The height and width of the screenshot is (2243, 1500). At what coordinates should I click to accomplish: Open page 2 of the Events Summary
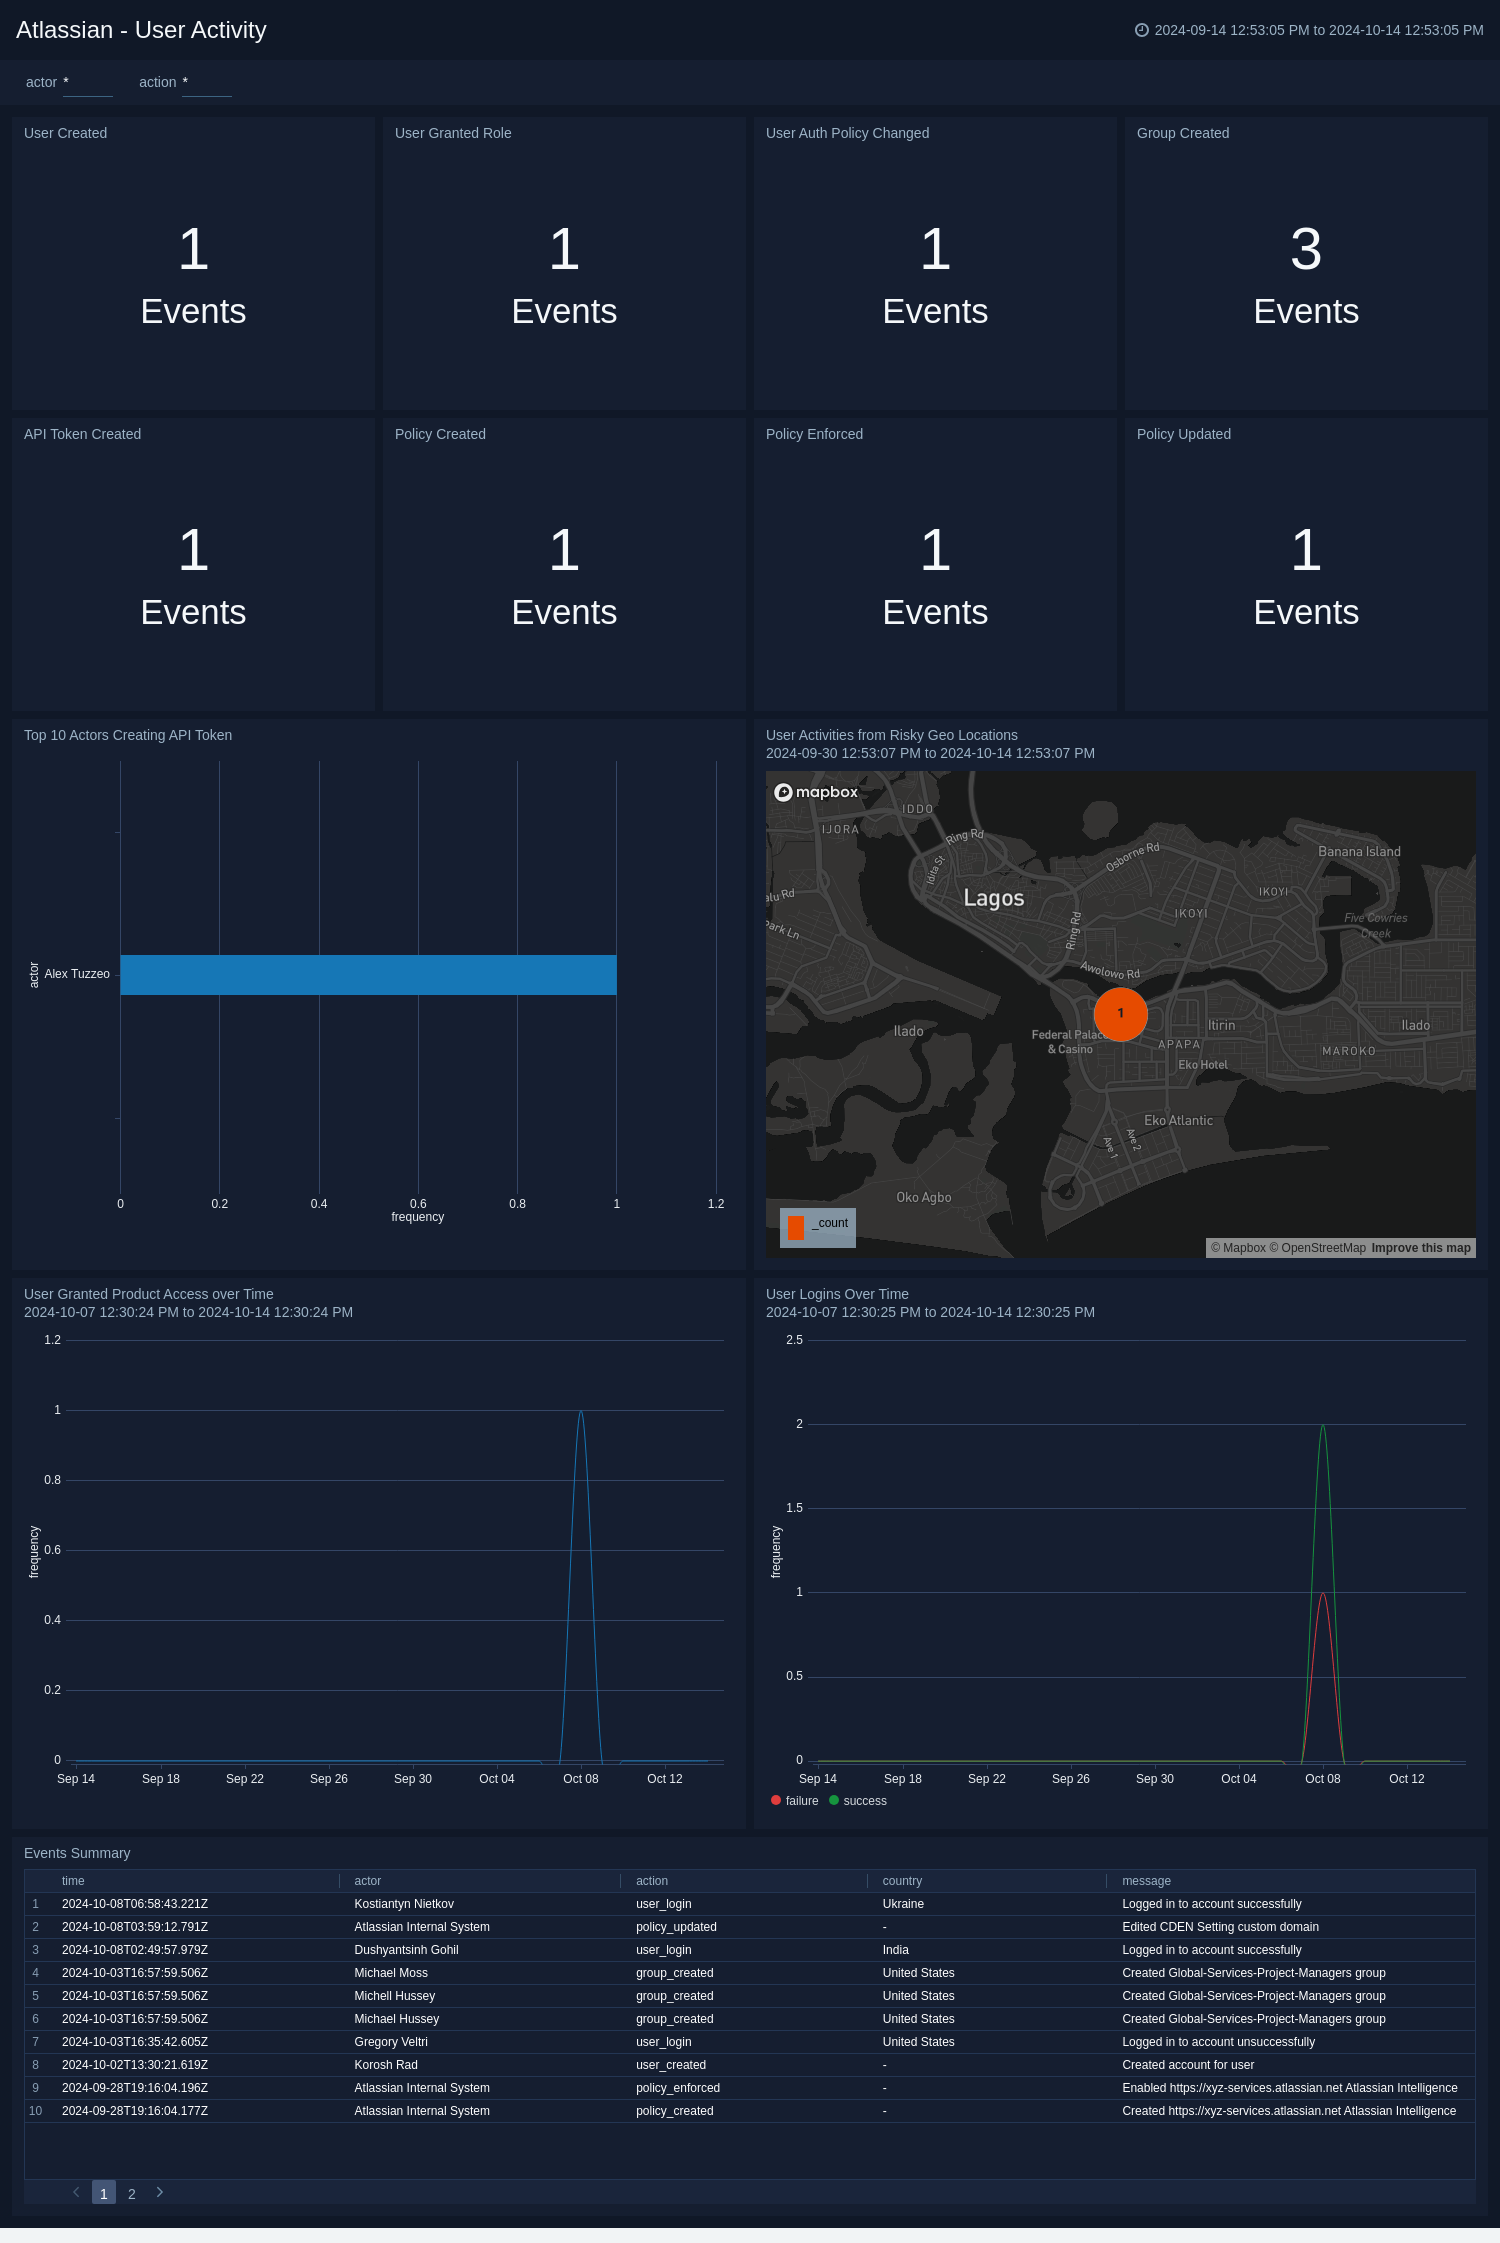tap(131, 2193)
